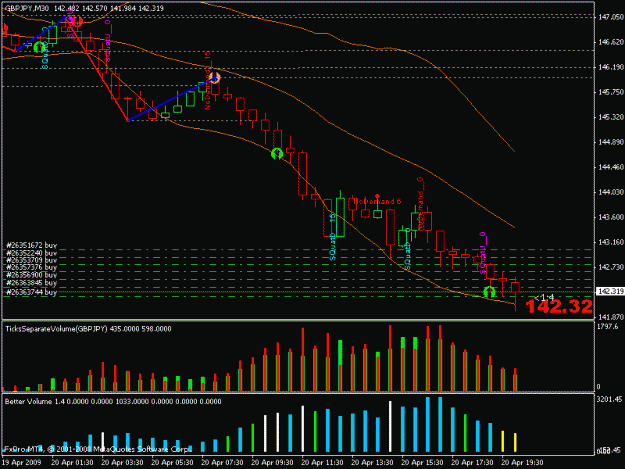Click the 147.050 price axis label
625x469 pixels.
tap(611, 17)
